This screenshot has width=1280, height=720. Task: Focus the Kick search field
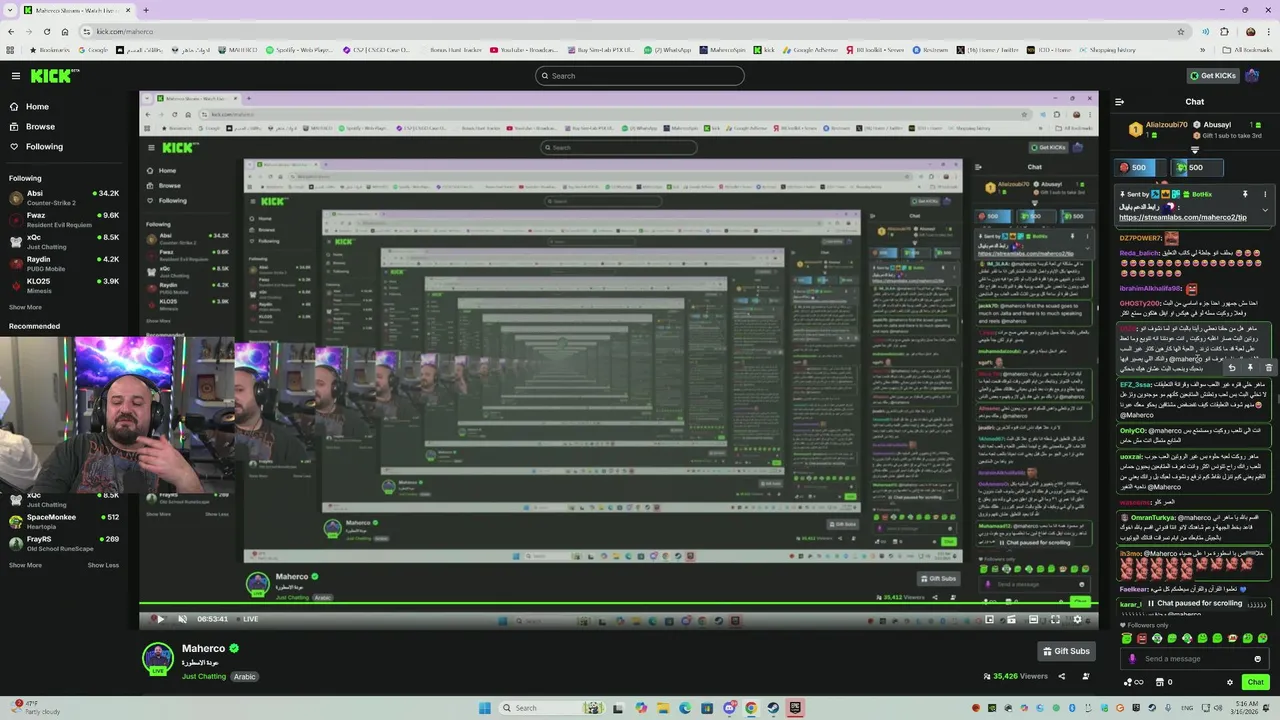coord(640,76)
